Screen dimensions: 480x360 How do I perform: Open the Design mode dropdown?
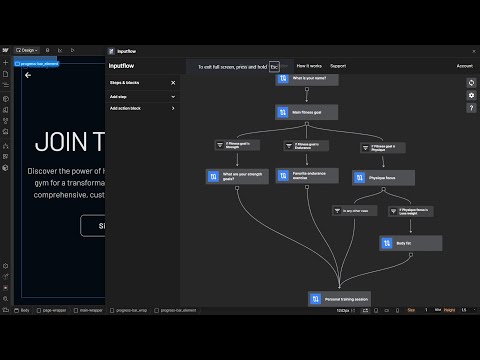[x=27, y=50]
